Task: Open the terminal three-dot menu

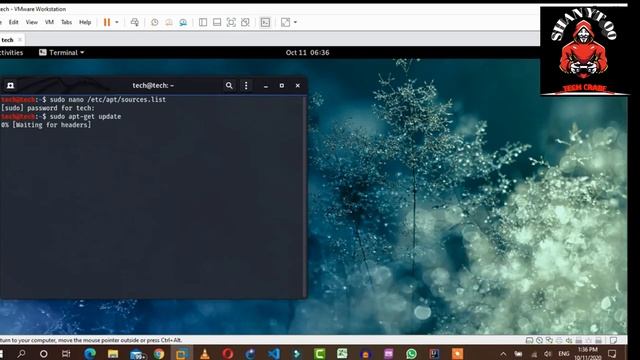Action: 246,85
